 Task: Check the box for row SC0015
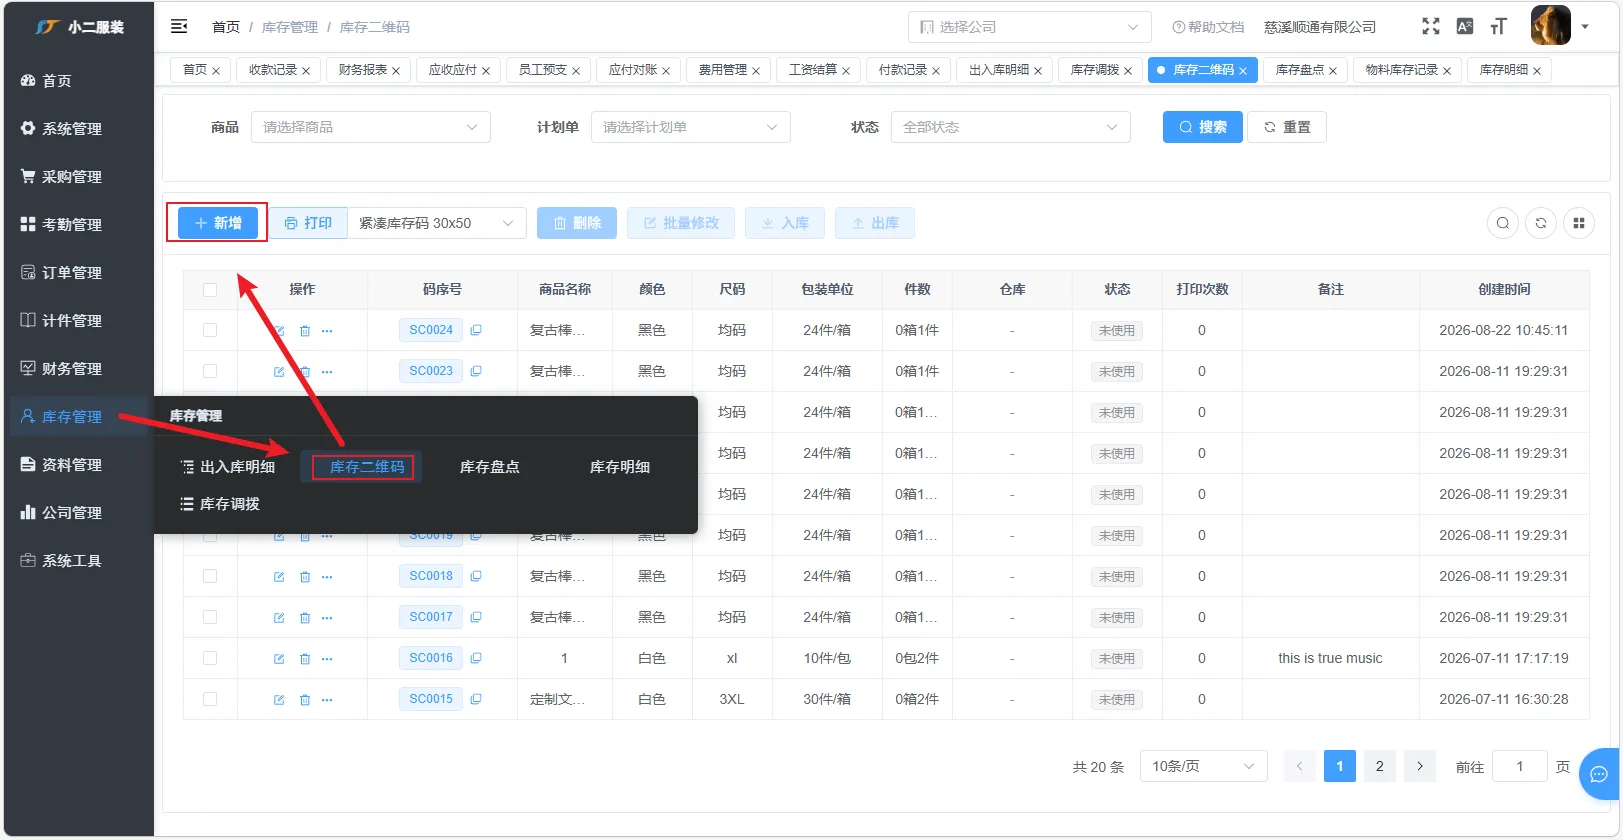pyautogui.click(x=210, y=699)
